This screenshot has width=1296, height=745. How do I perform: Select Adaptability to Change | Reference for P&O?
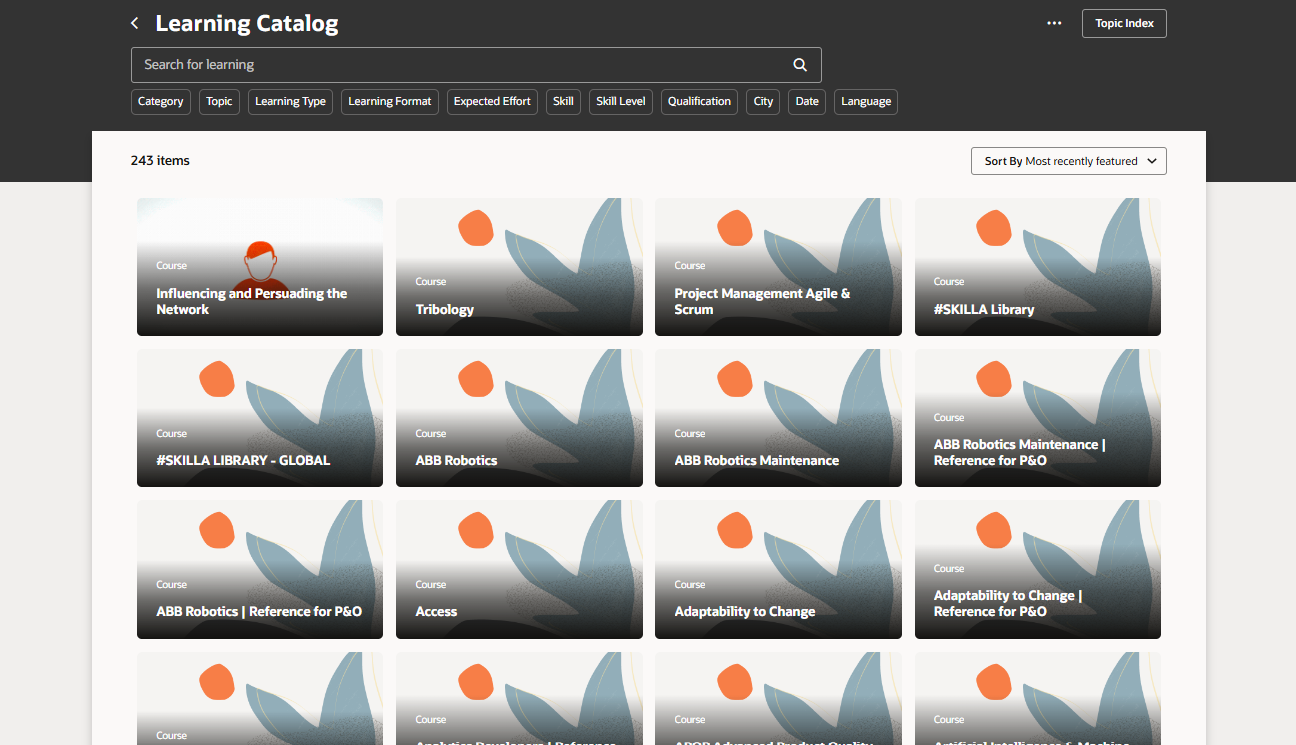click(1038, 569)
